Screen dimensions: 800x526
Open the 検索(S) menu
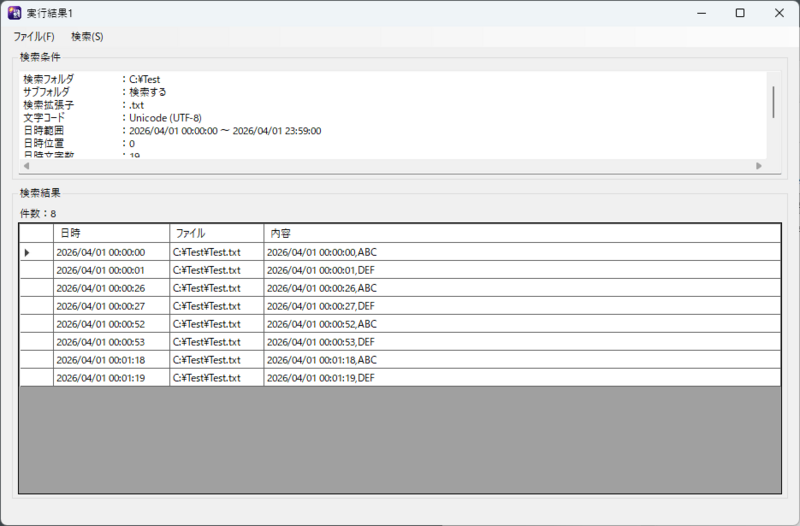click(87, 37)
